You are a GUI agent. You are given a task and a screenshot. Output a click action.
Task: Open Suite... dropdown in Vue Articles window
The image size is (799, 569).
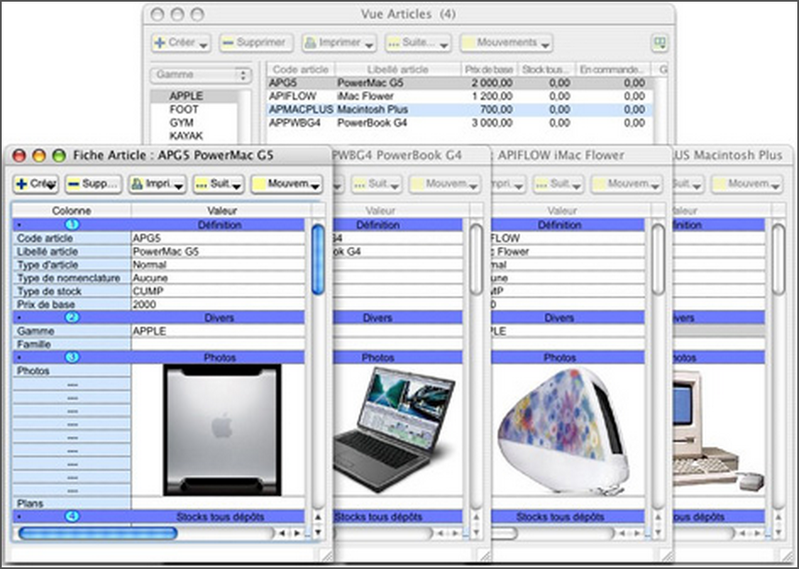tap(418, 43)
